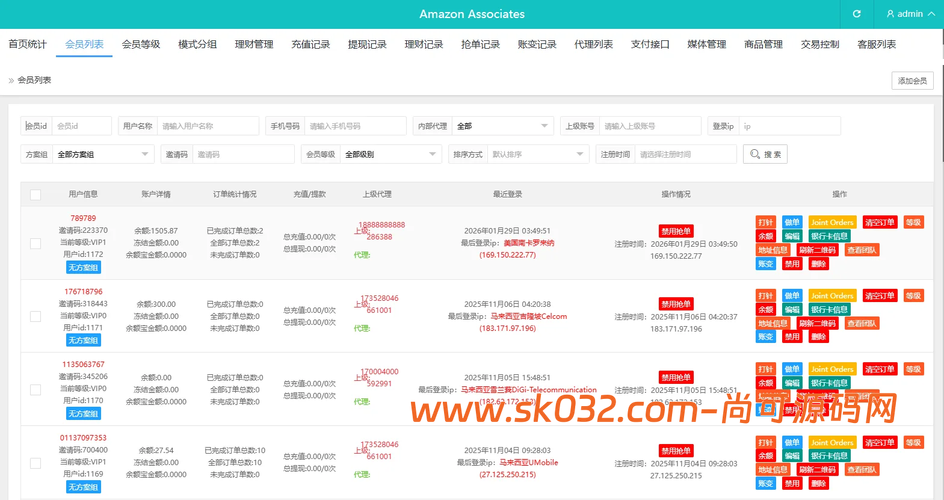Click Joint Orders for user 789789
944x500 pixels.
(832, 222)
